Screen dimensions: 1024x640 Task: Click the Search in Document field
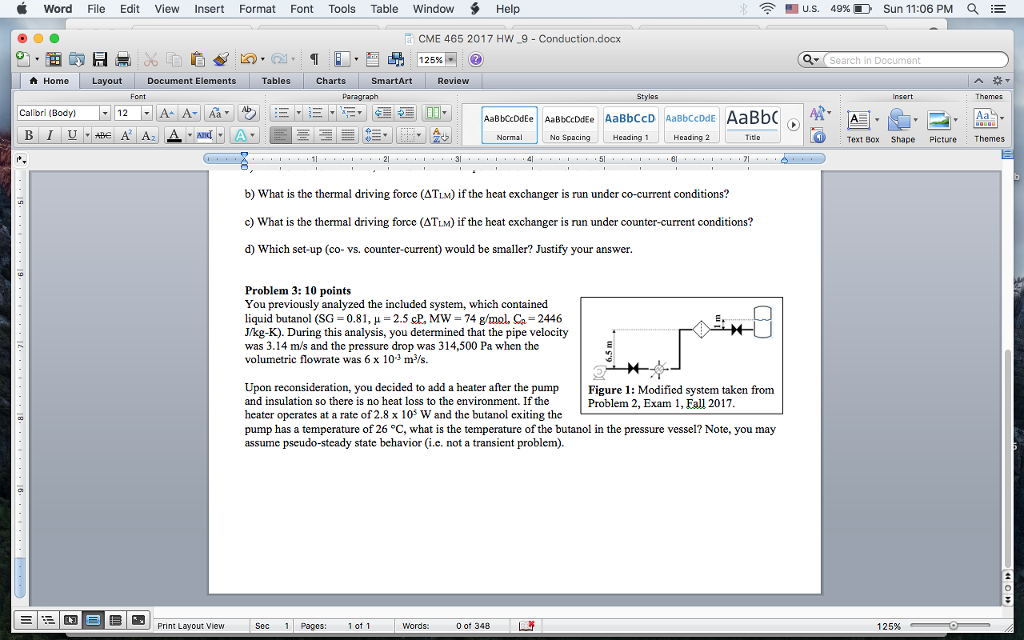click(913, 60)
